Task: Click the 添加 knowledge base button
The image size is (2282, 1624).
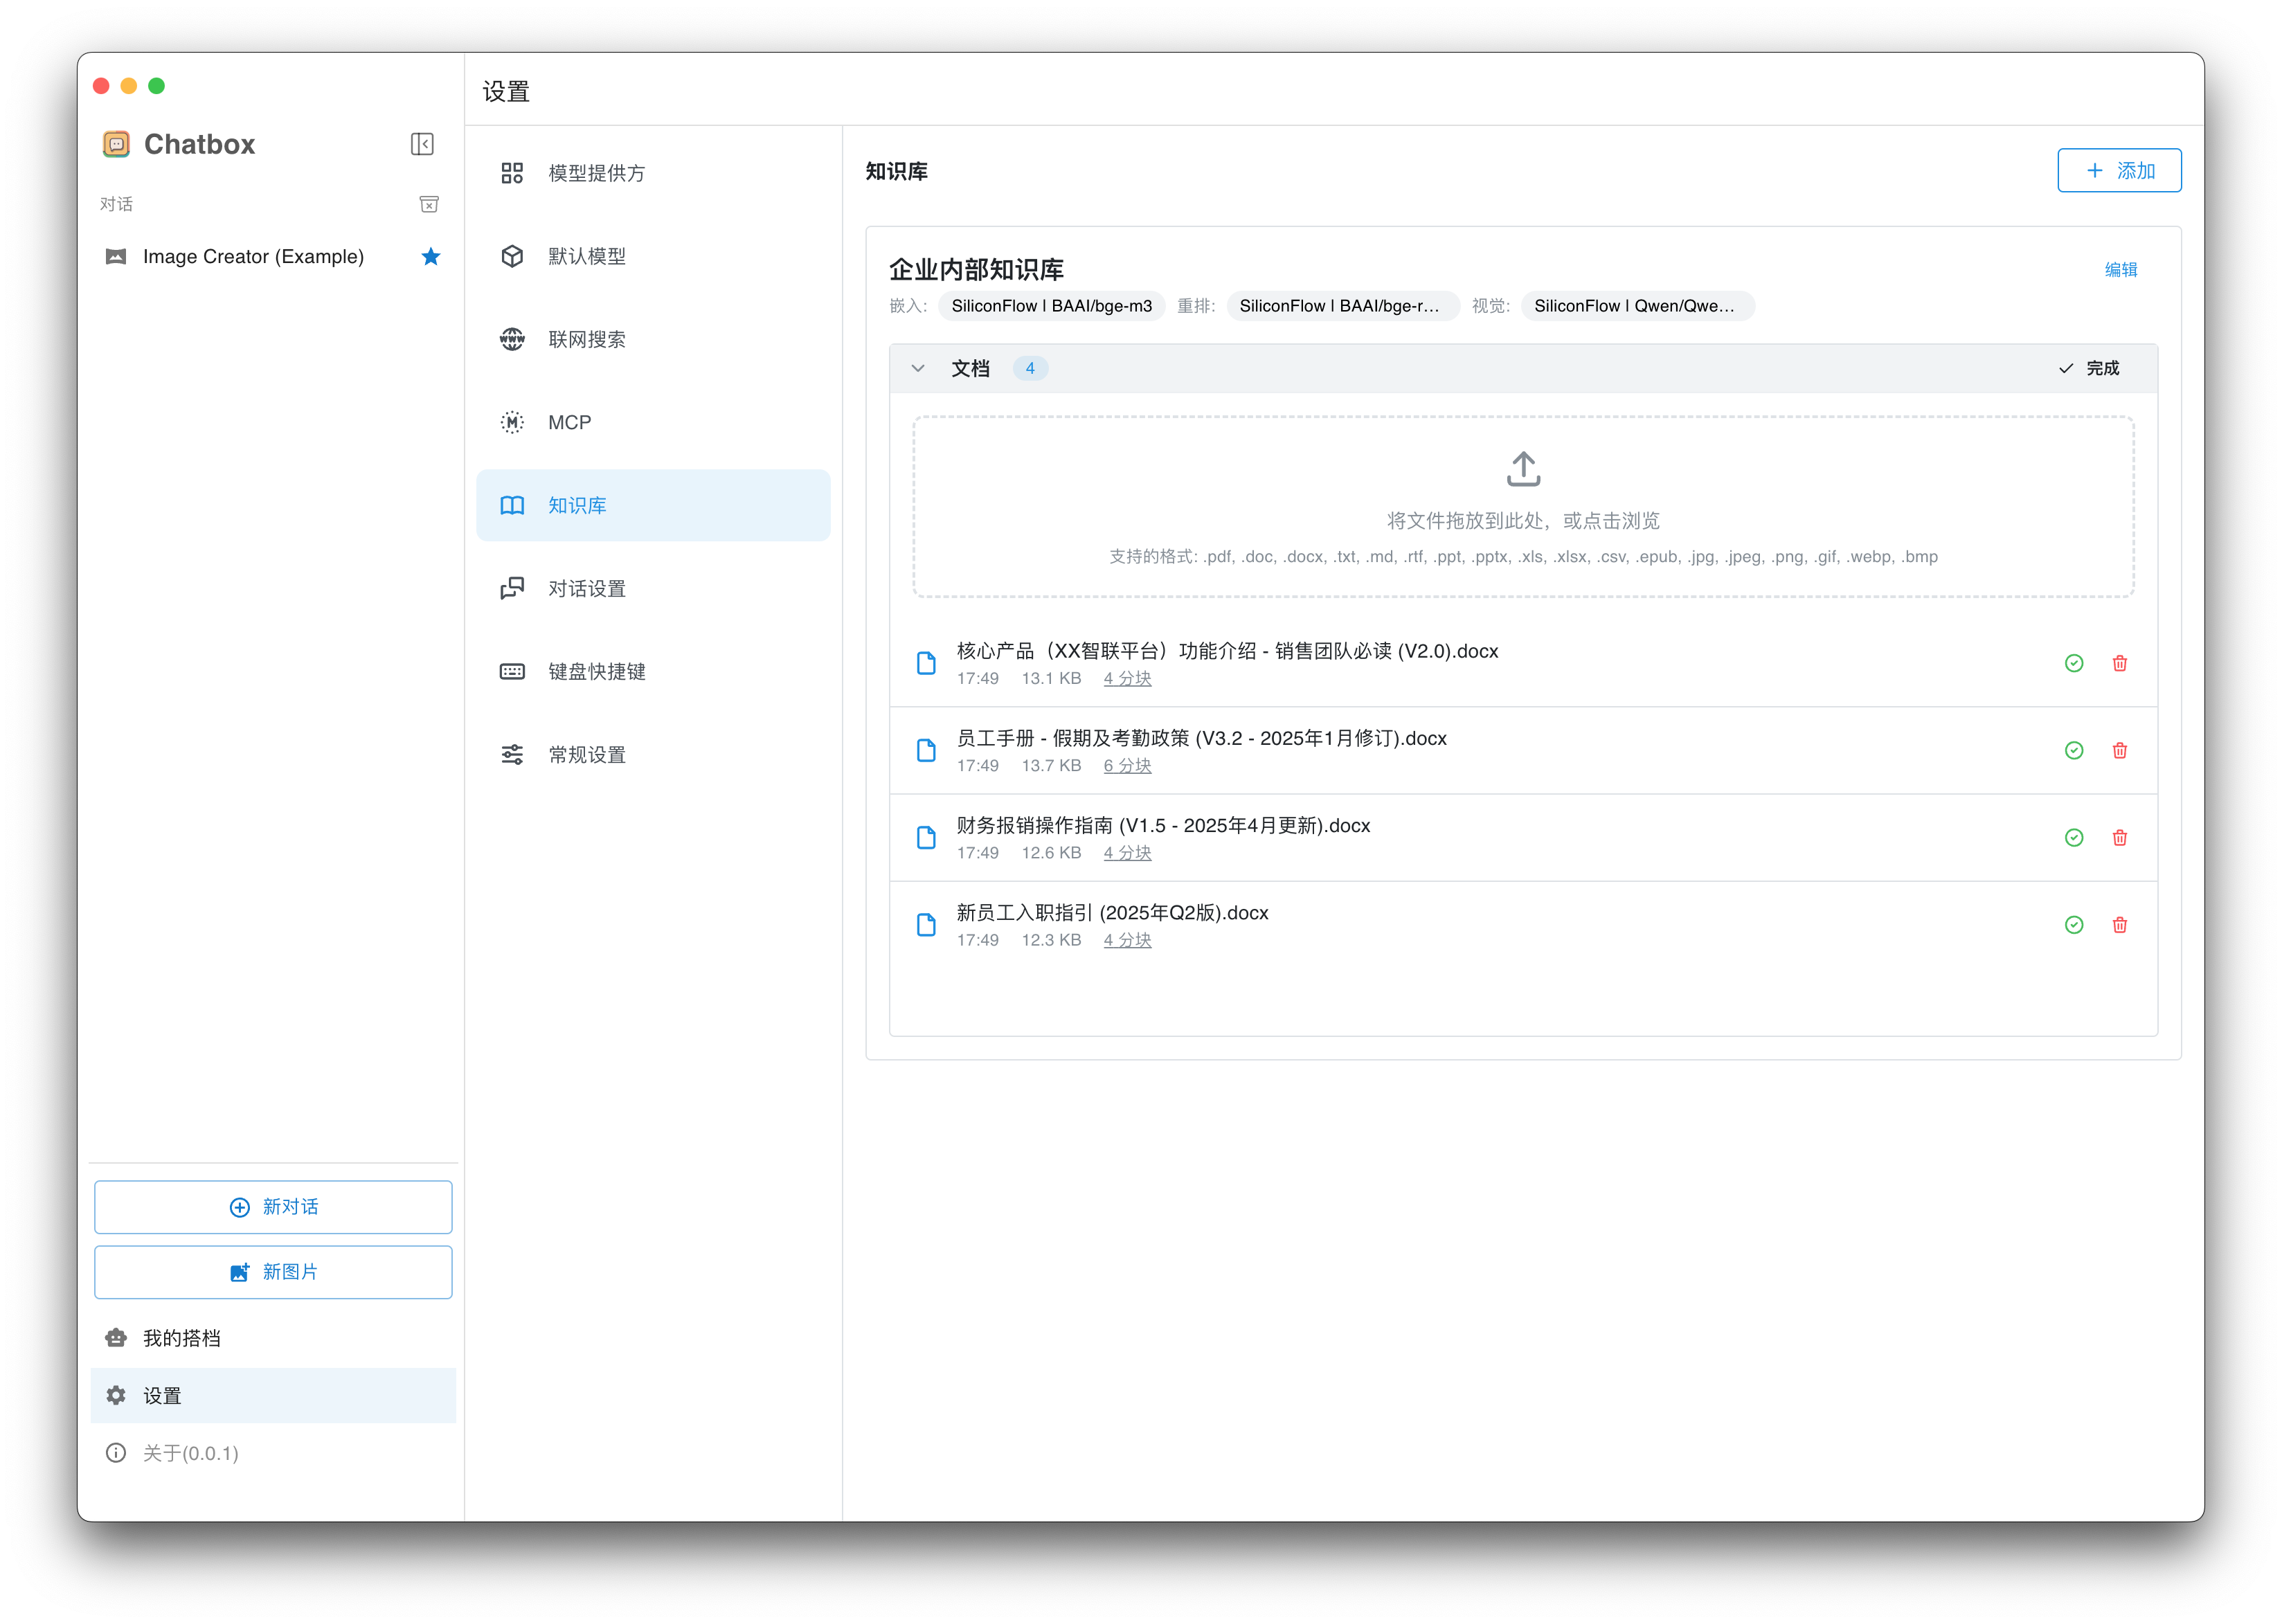Action: [2119, 170]
